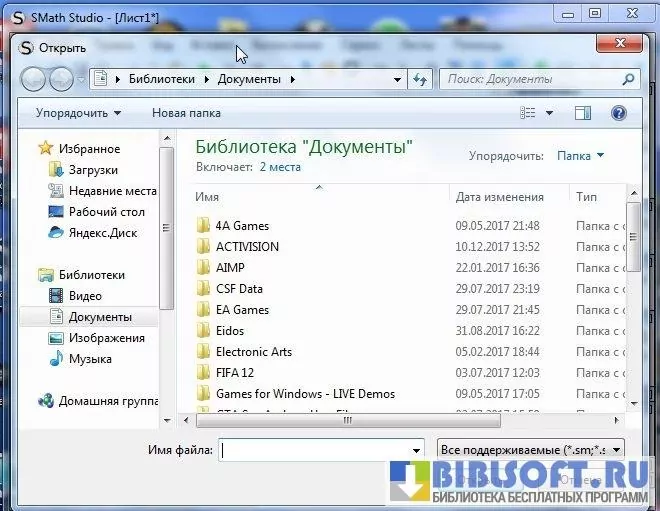This screenshot has width=660, height=511.
Task: Click the Back navigation arrow button
Action: click(x=34, y=79)
